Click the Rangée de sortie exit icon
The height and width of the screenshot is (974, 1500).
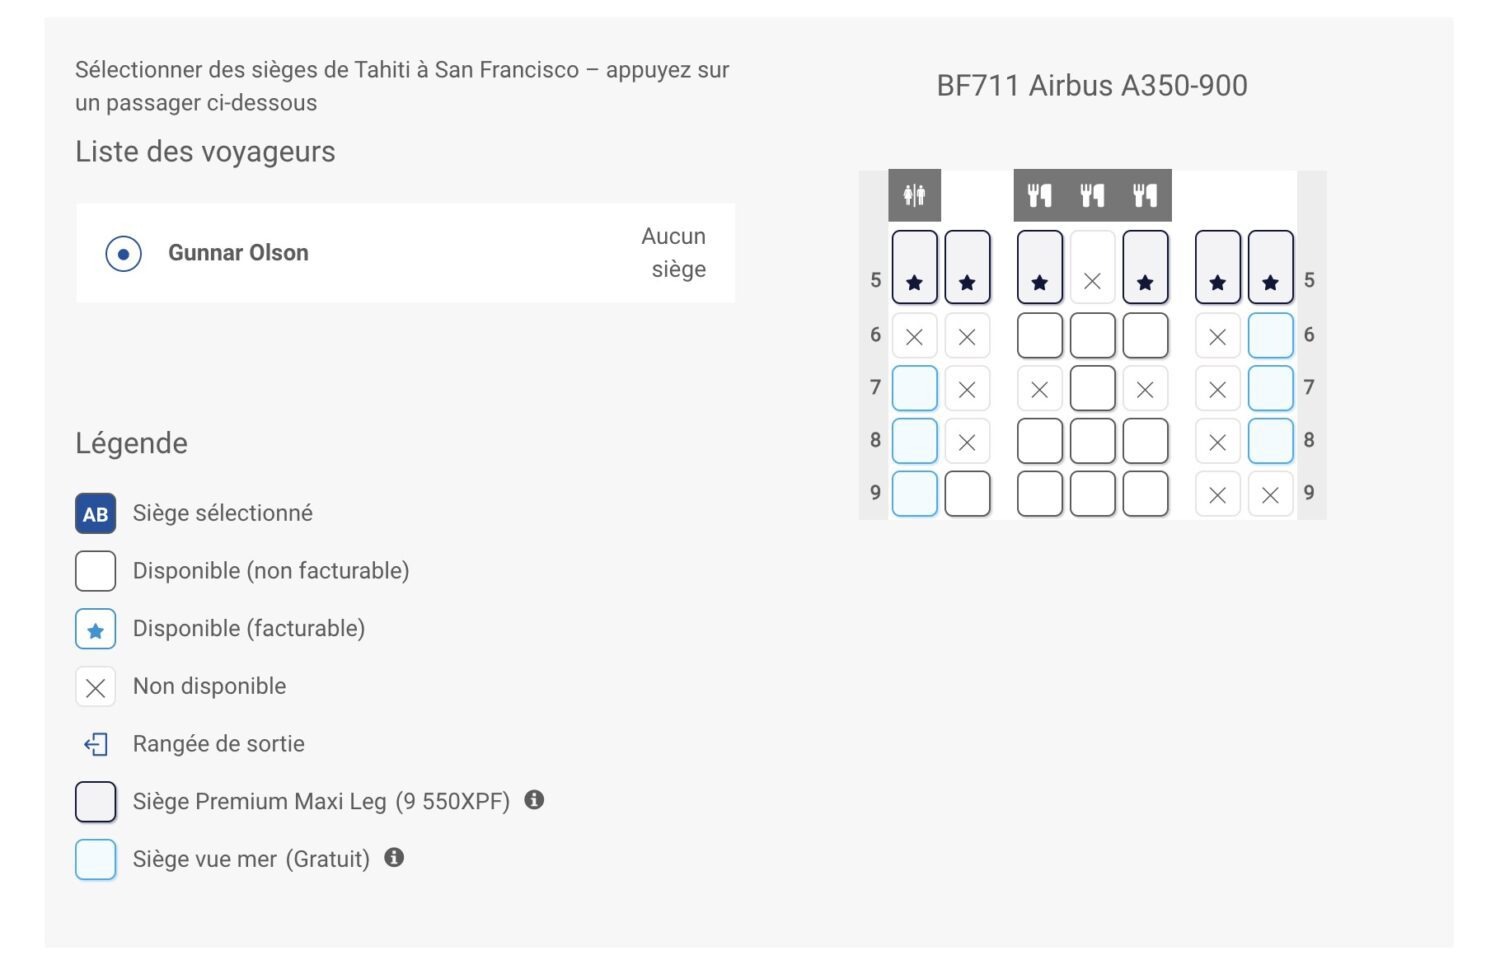[95, 744]
